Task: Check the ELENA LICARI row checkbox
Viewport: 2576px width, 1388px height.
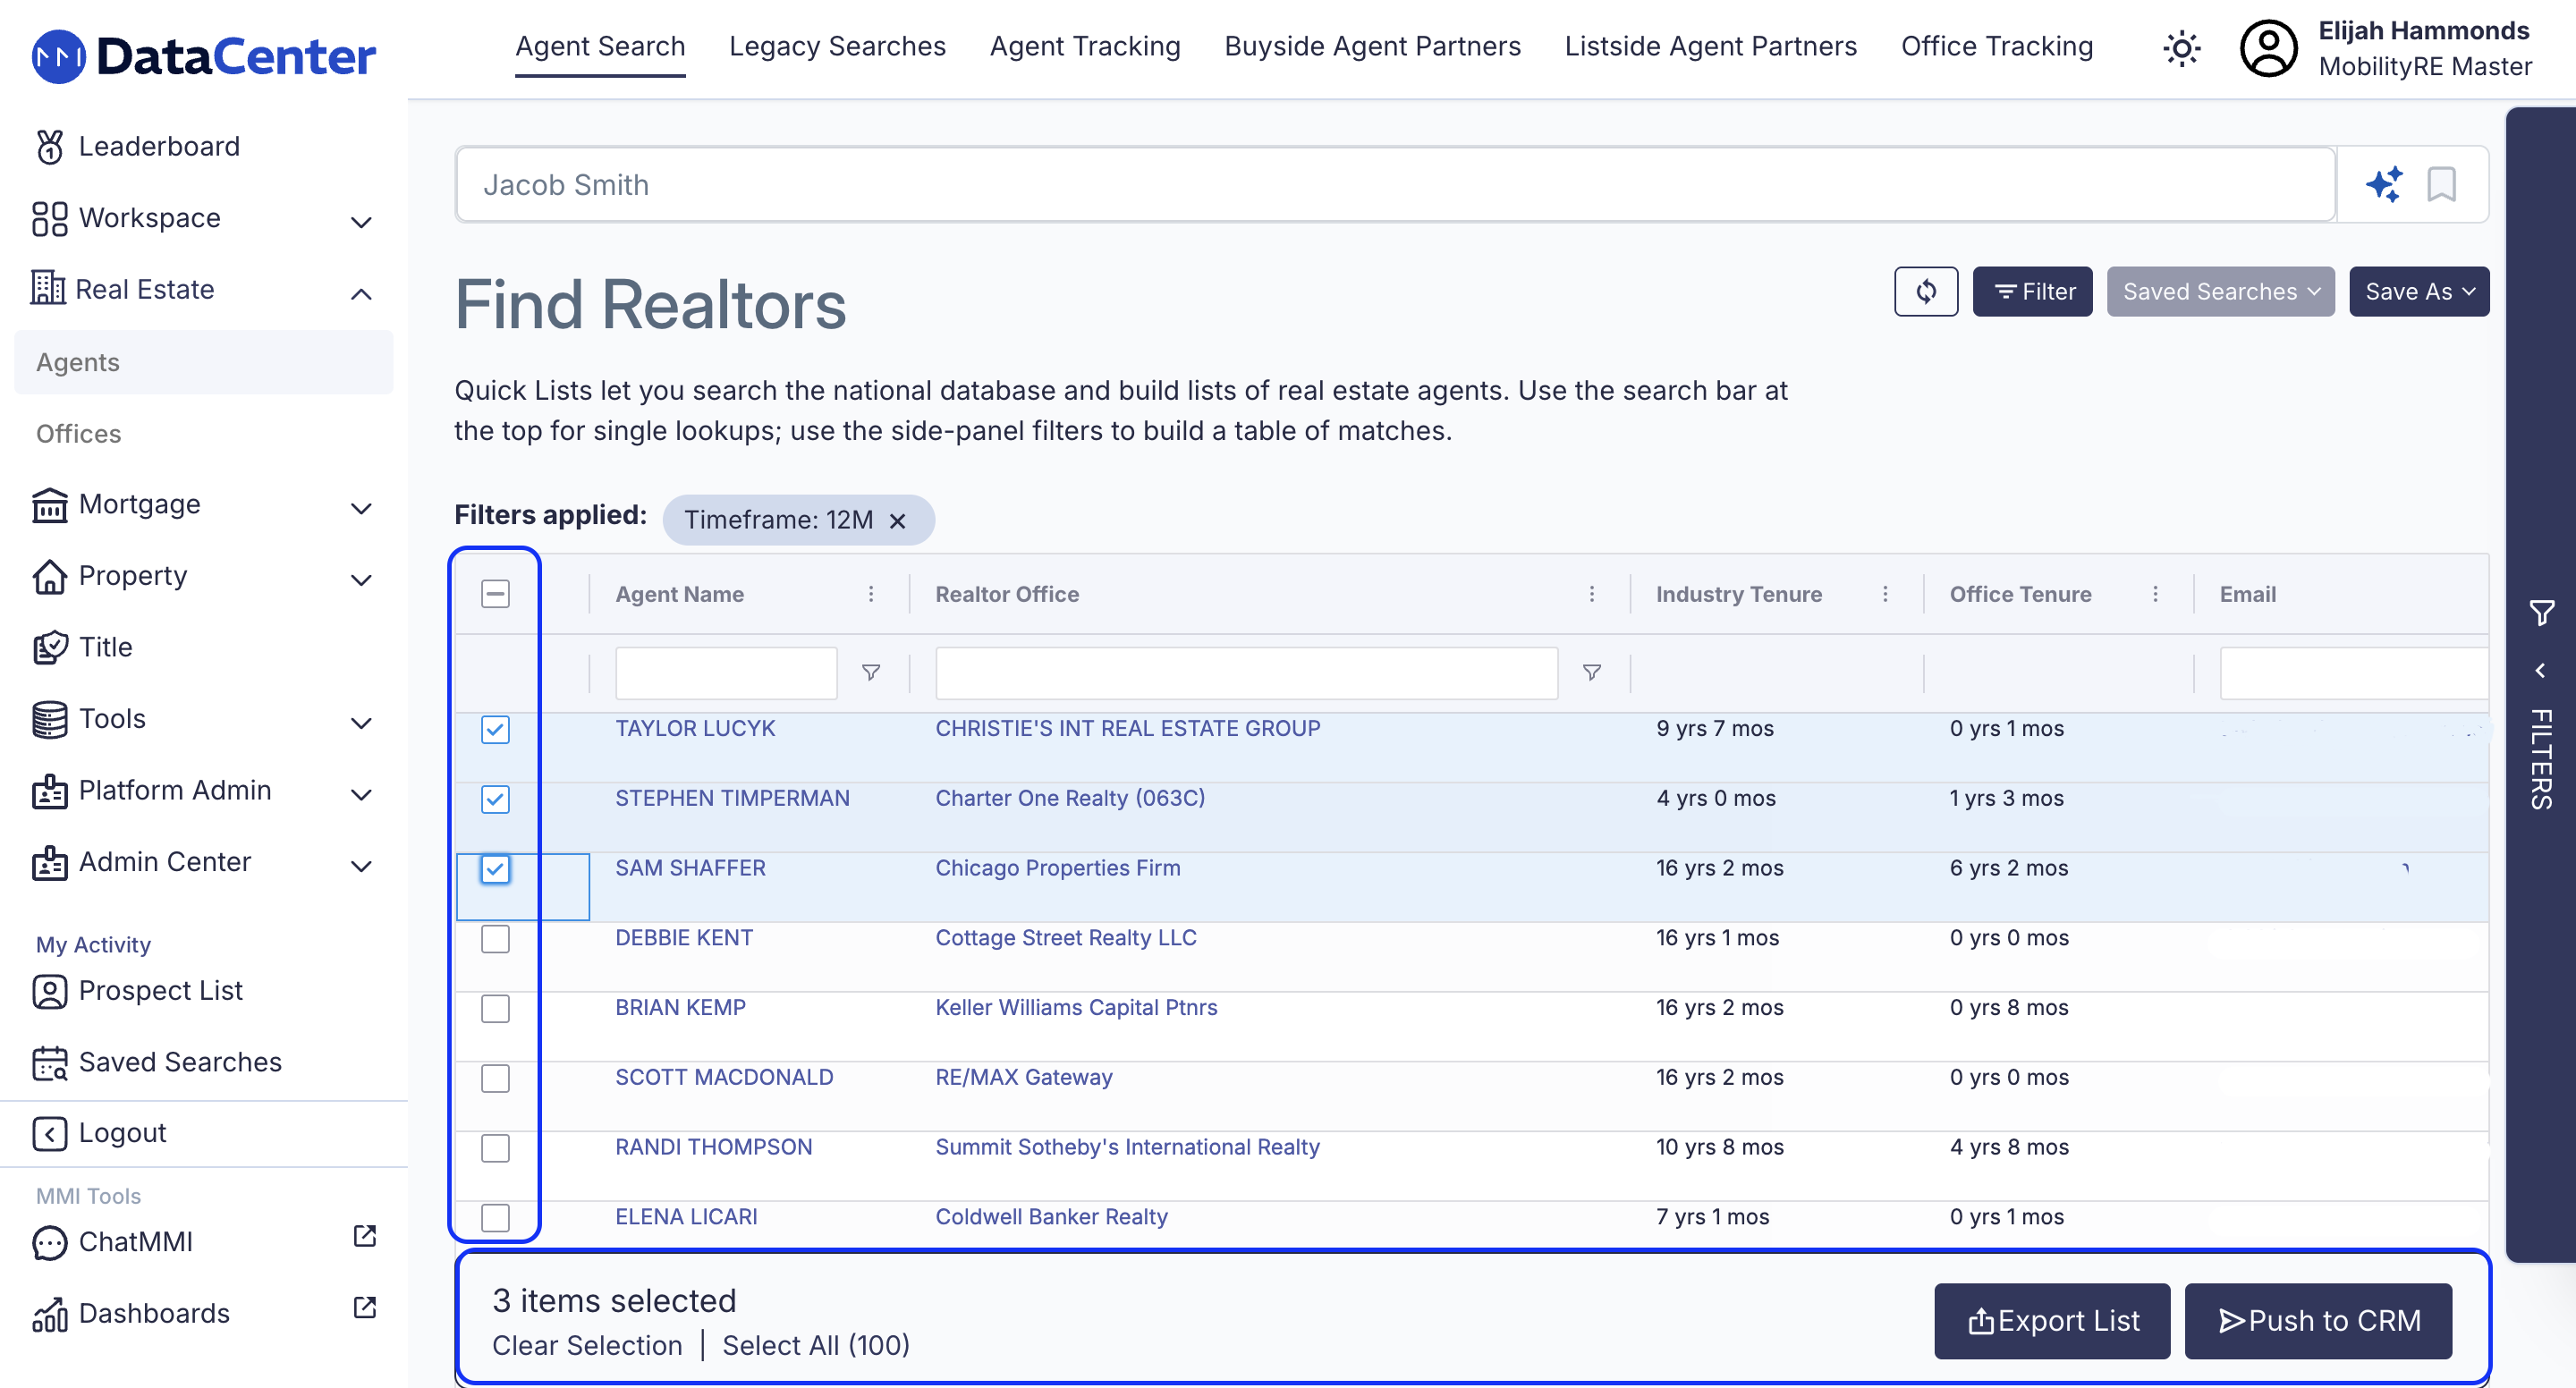Action: pos(495,1218)
